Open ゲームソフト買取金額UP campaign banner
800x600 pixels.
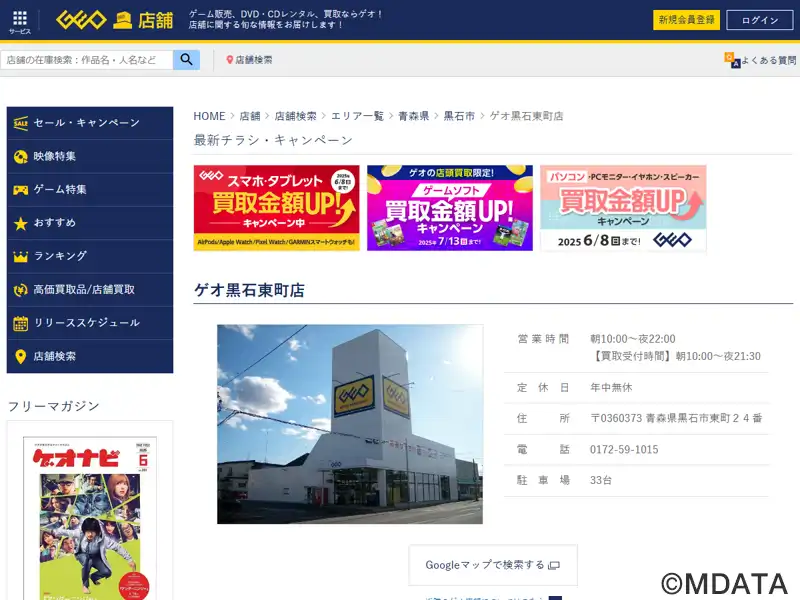pyautogui.click(x=450, y=208)
